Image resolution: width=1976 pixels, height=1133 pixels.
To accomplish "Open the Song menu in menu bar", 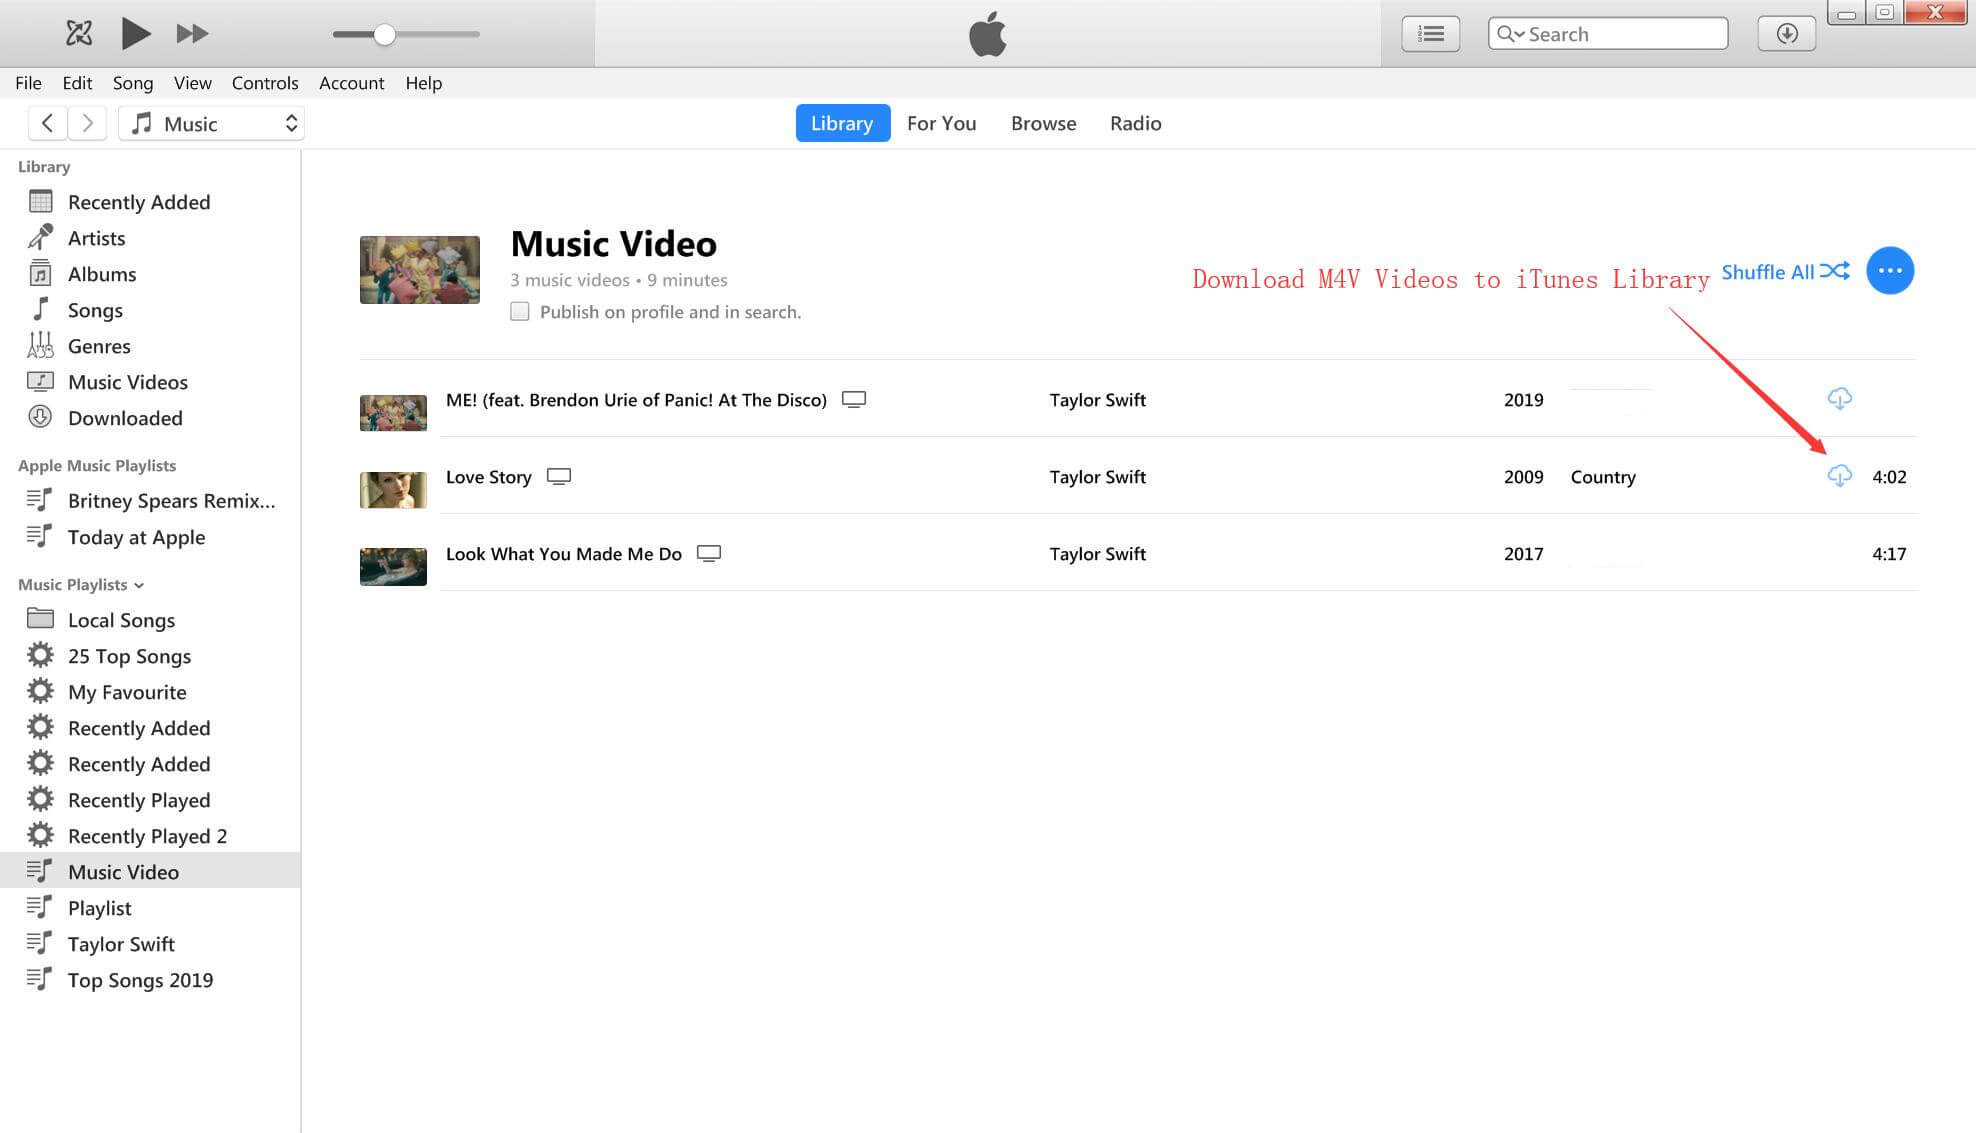I will click(x=132, y=83).
